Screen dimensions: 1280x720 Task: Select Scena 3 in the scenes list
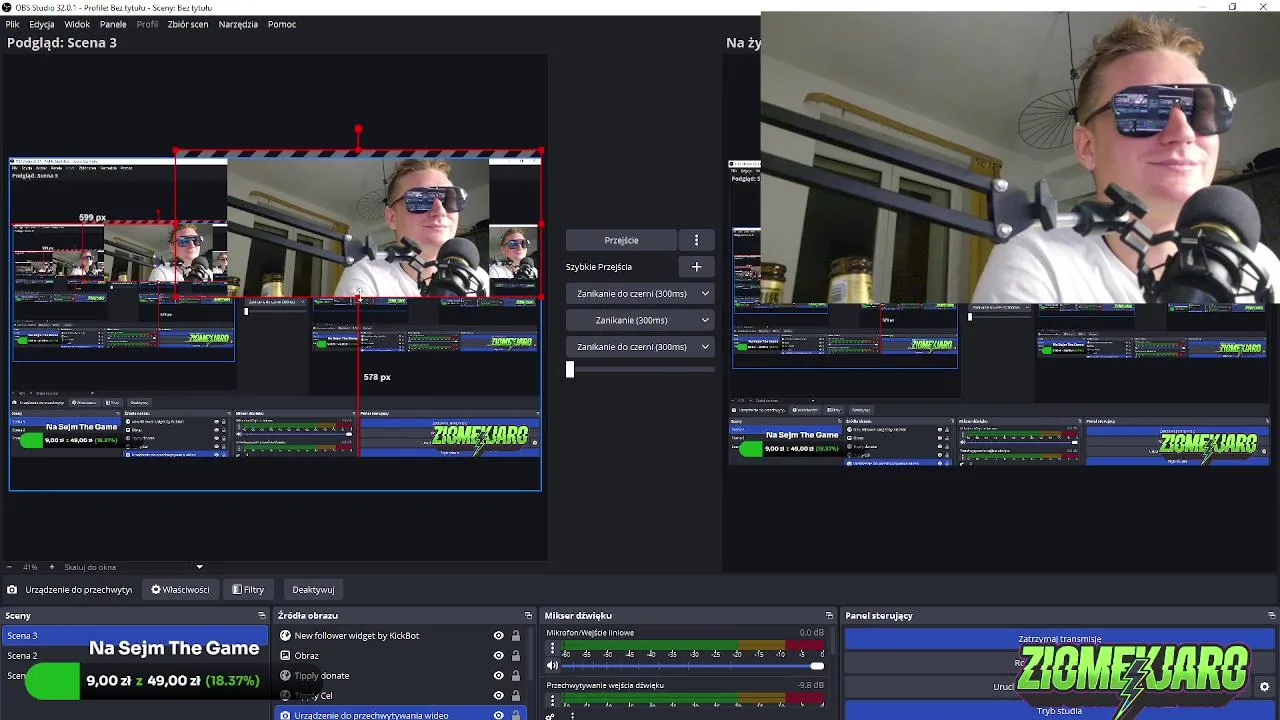[136, 636]
